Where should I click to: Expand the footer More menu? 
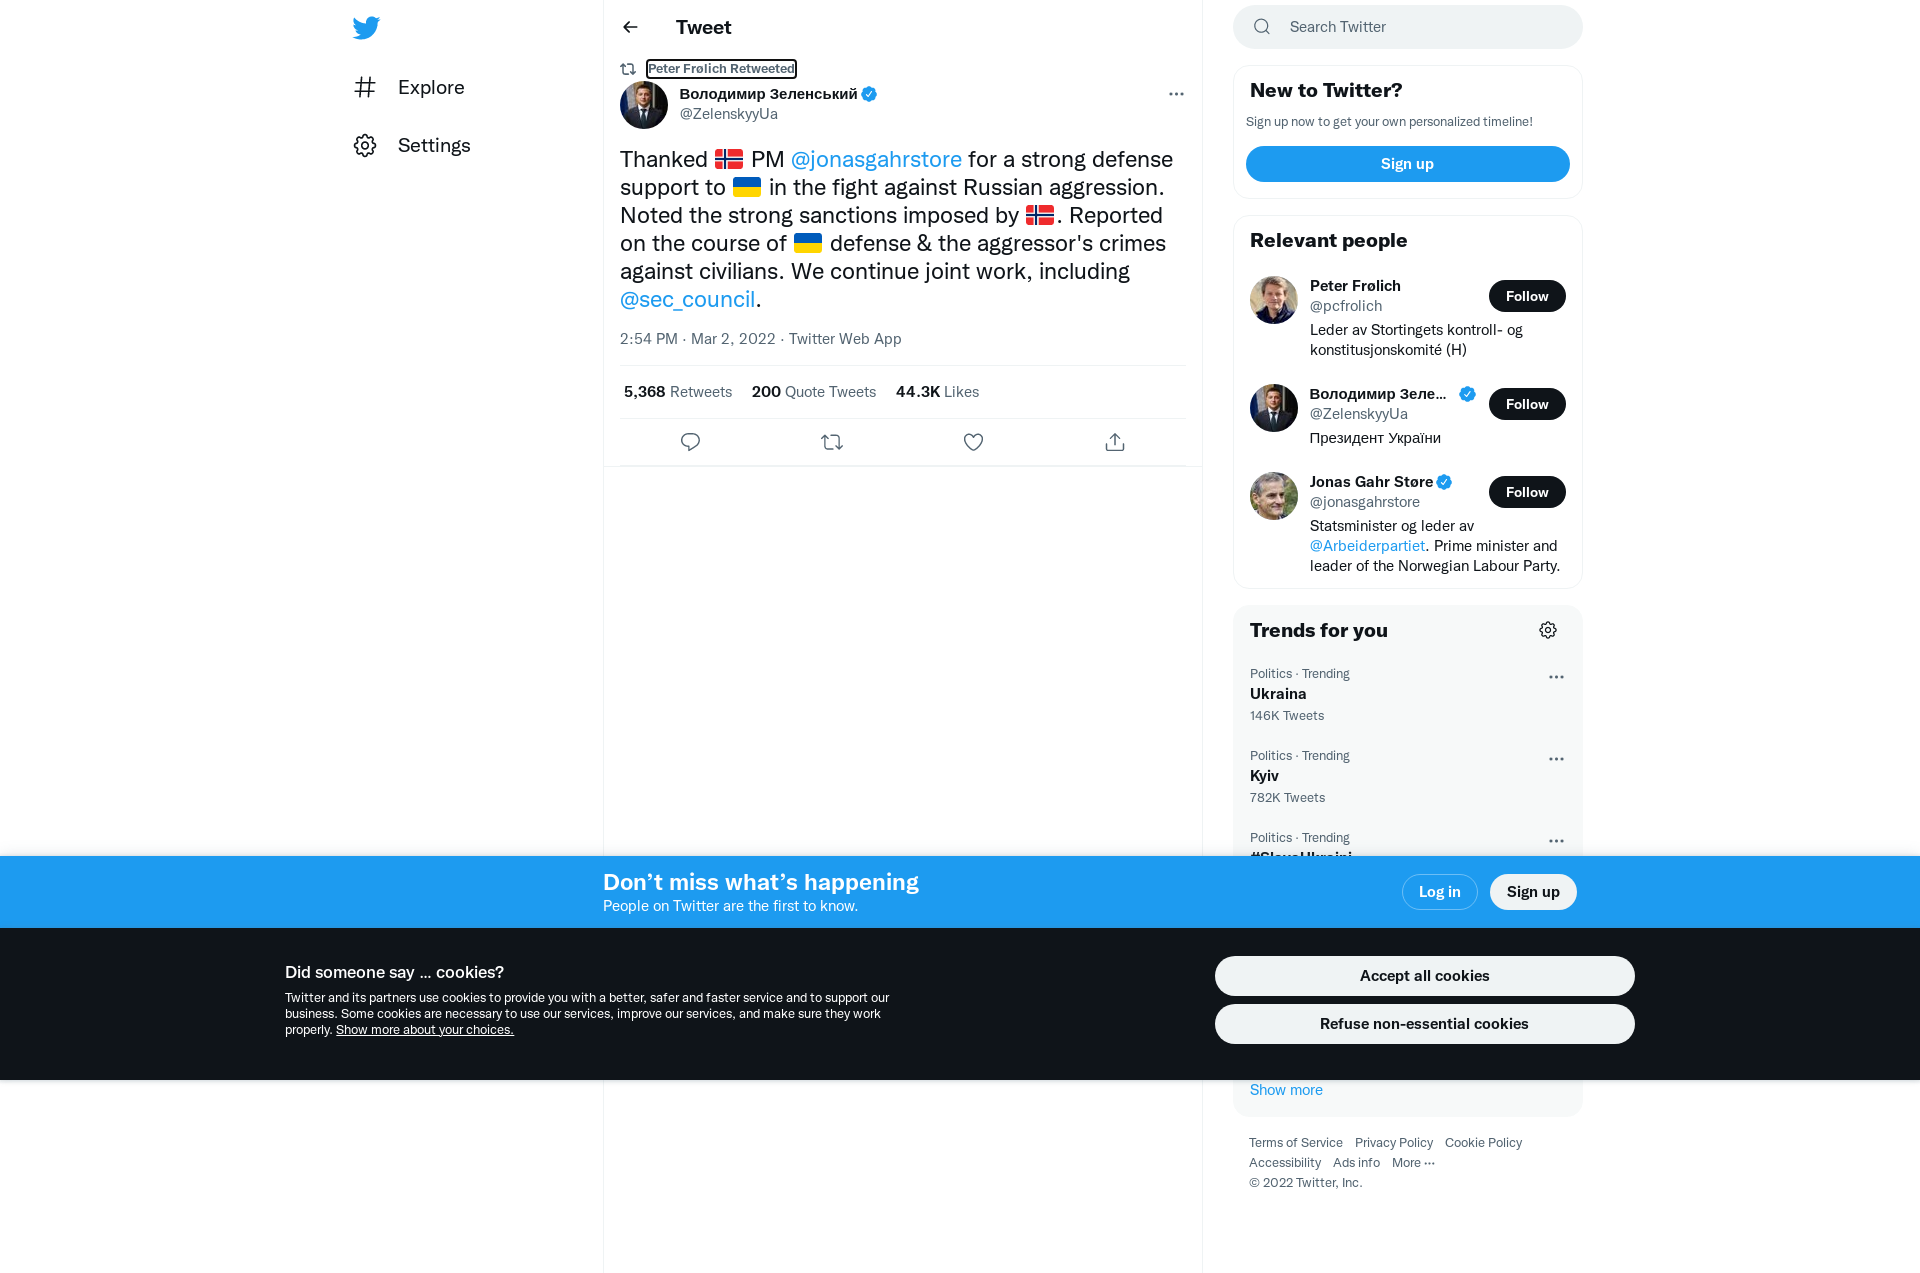(1413, 1162)
